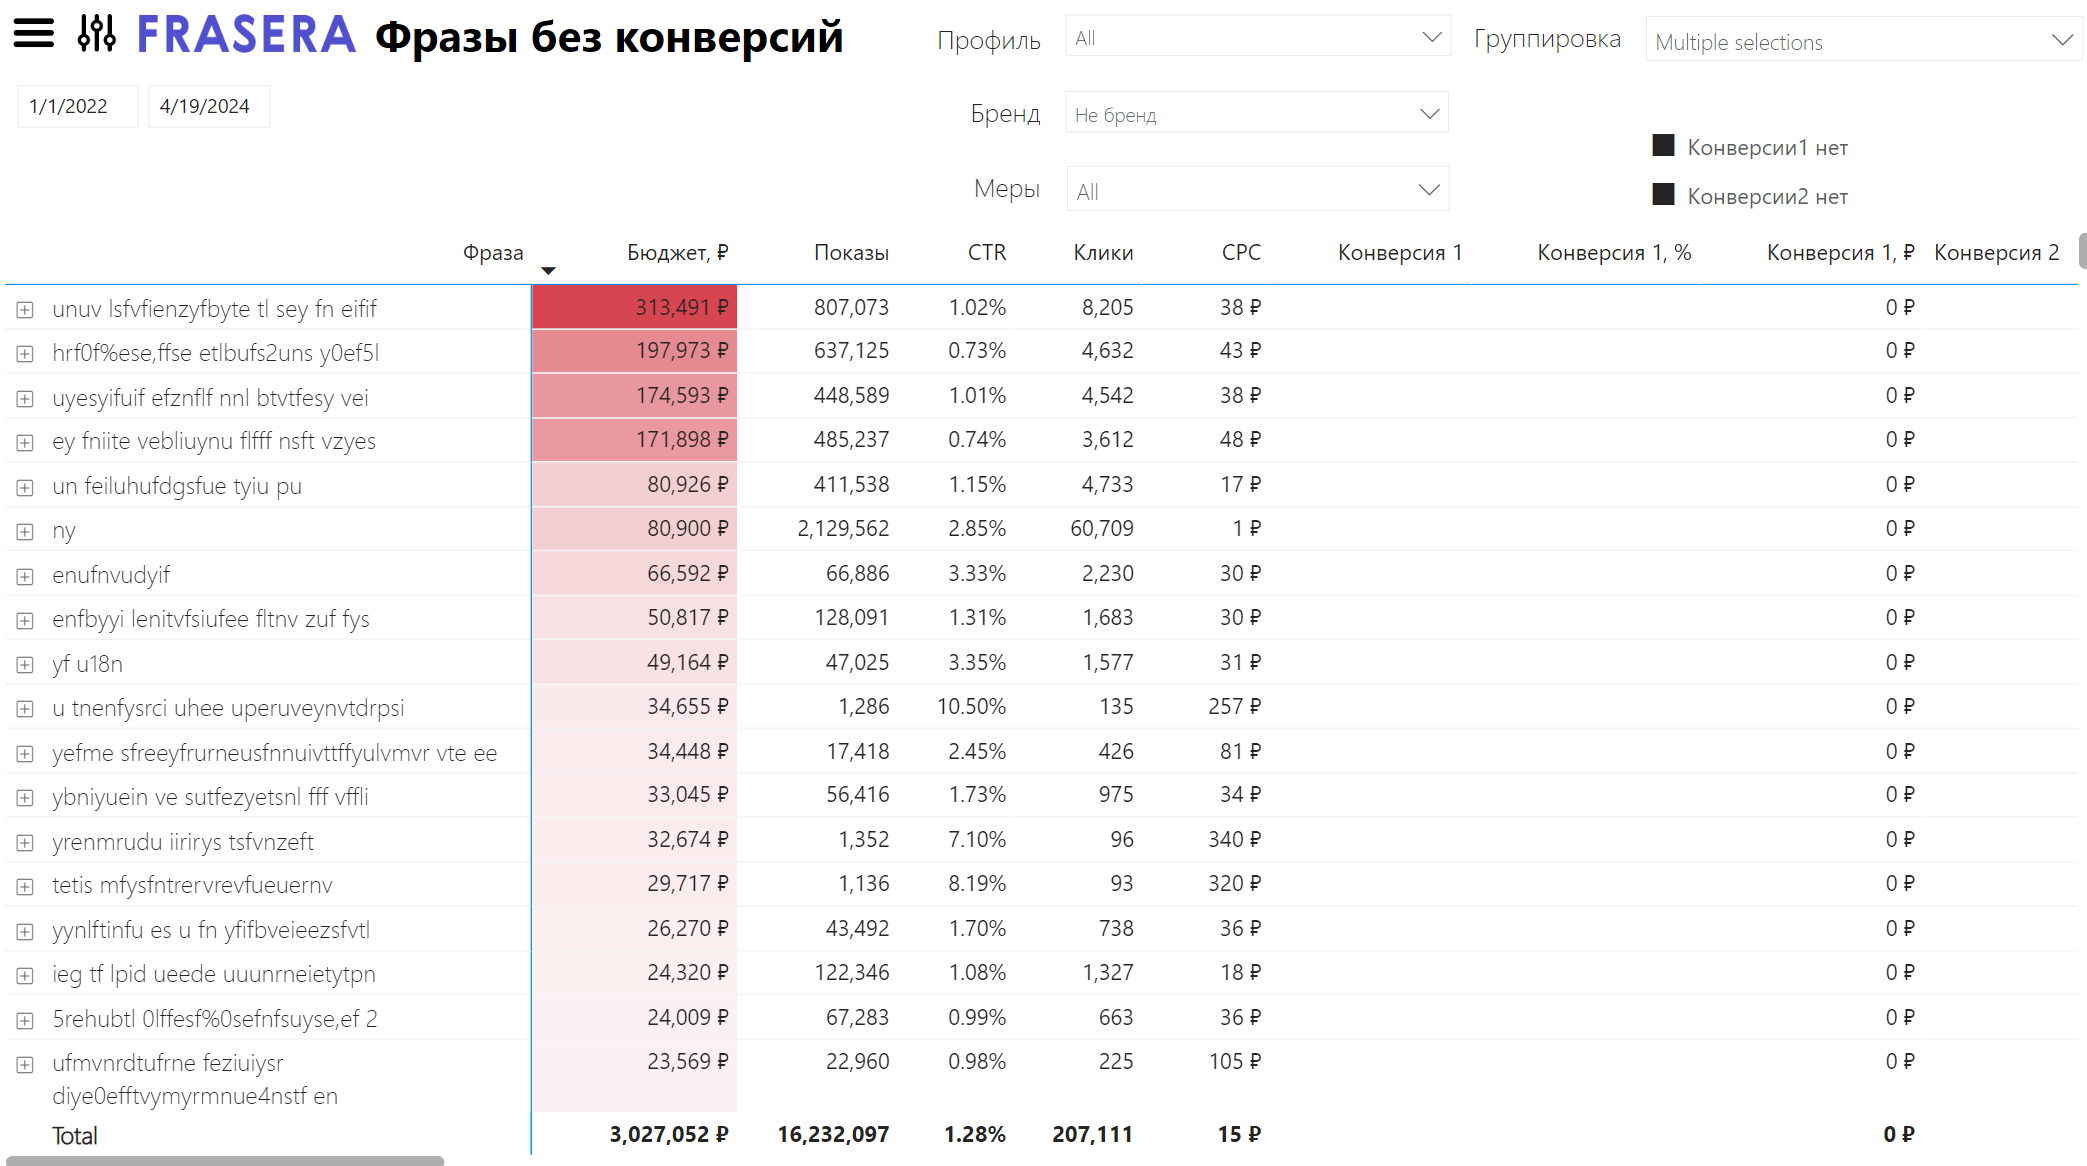Click the Показы column header
Image resolution: width=2087 pixels, height=1166 pixels.
tap(851, 253)
